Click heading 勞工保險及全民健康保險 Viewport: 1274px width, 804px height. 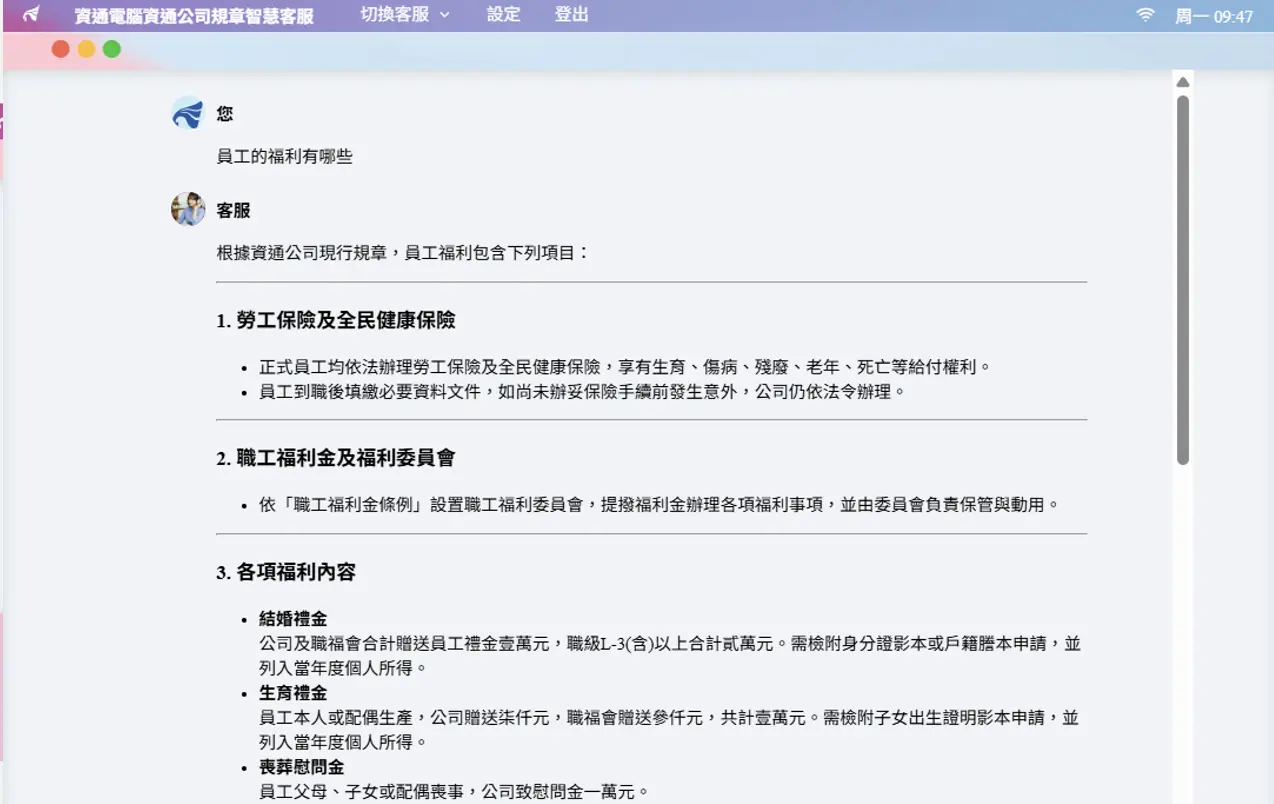336,320
